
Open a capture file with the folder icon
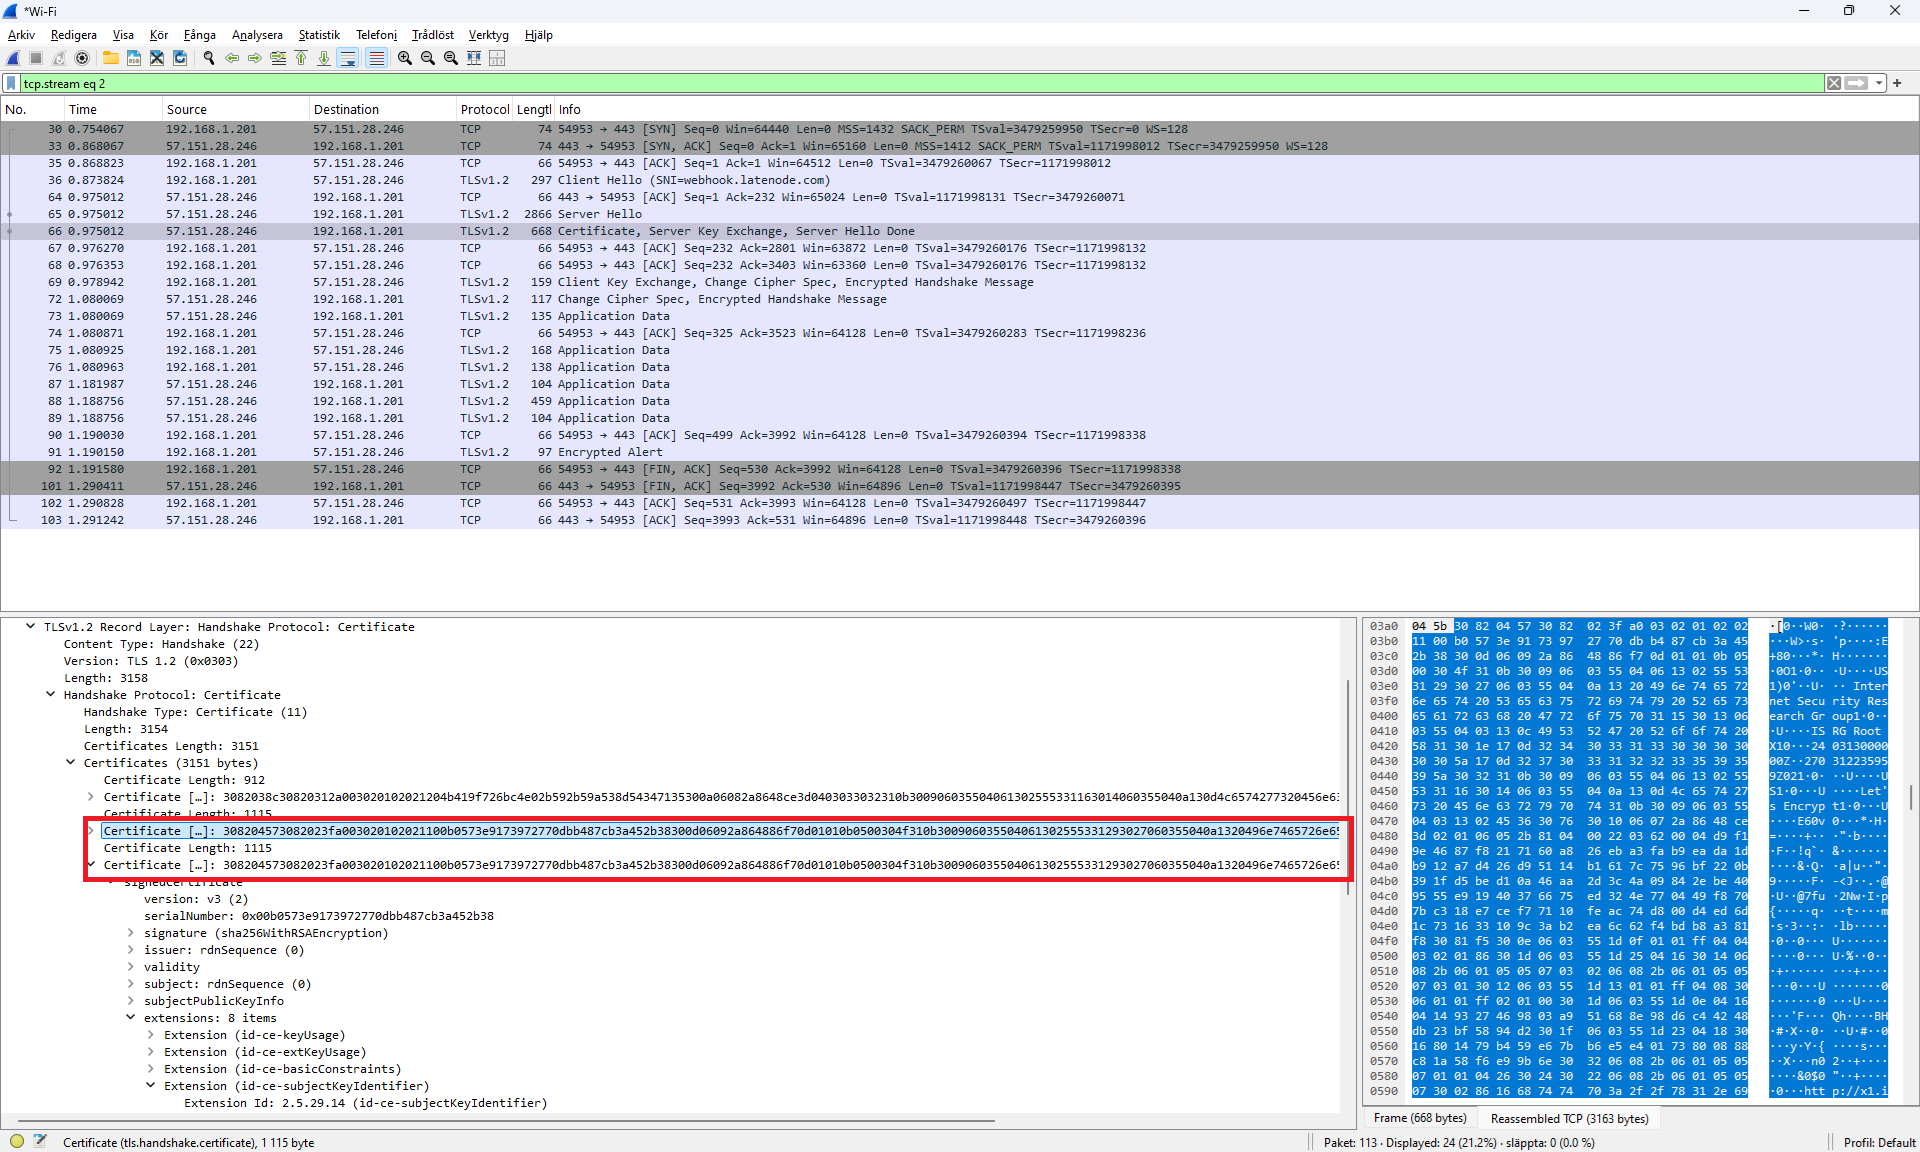pos(110,58)
